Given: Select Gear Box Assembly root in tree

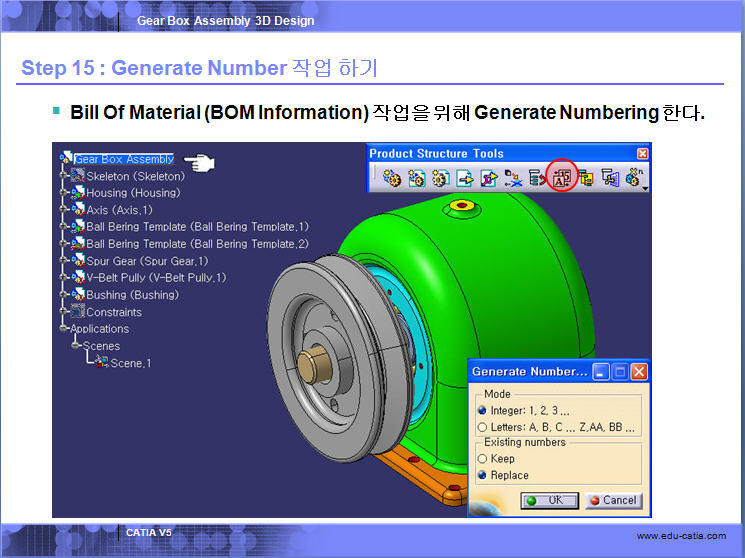Looking at the screenshot, I should pos(124,159).
